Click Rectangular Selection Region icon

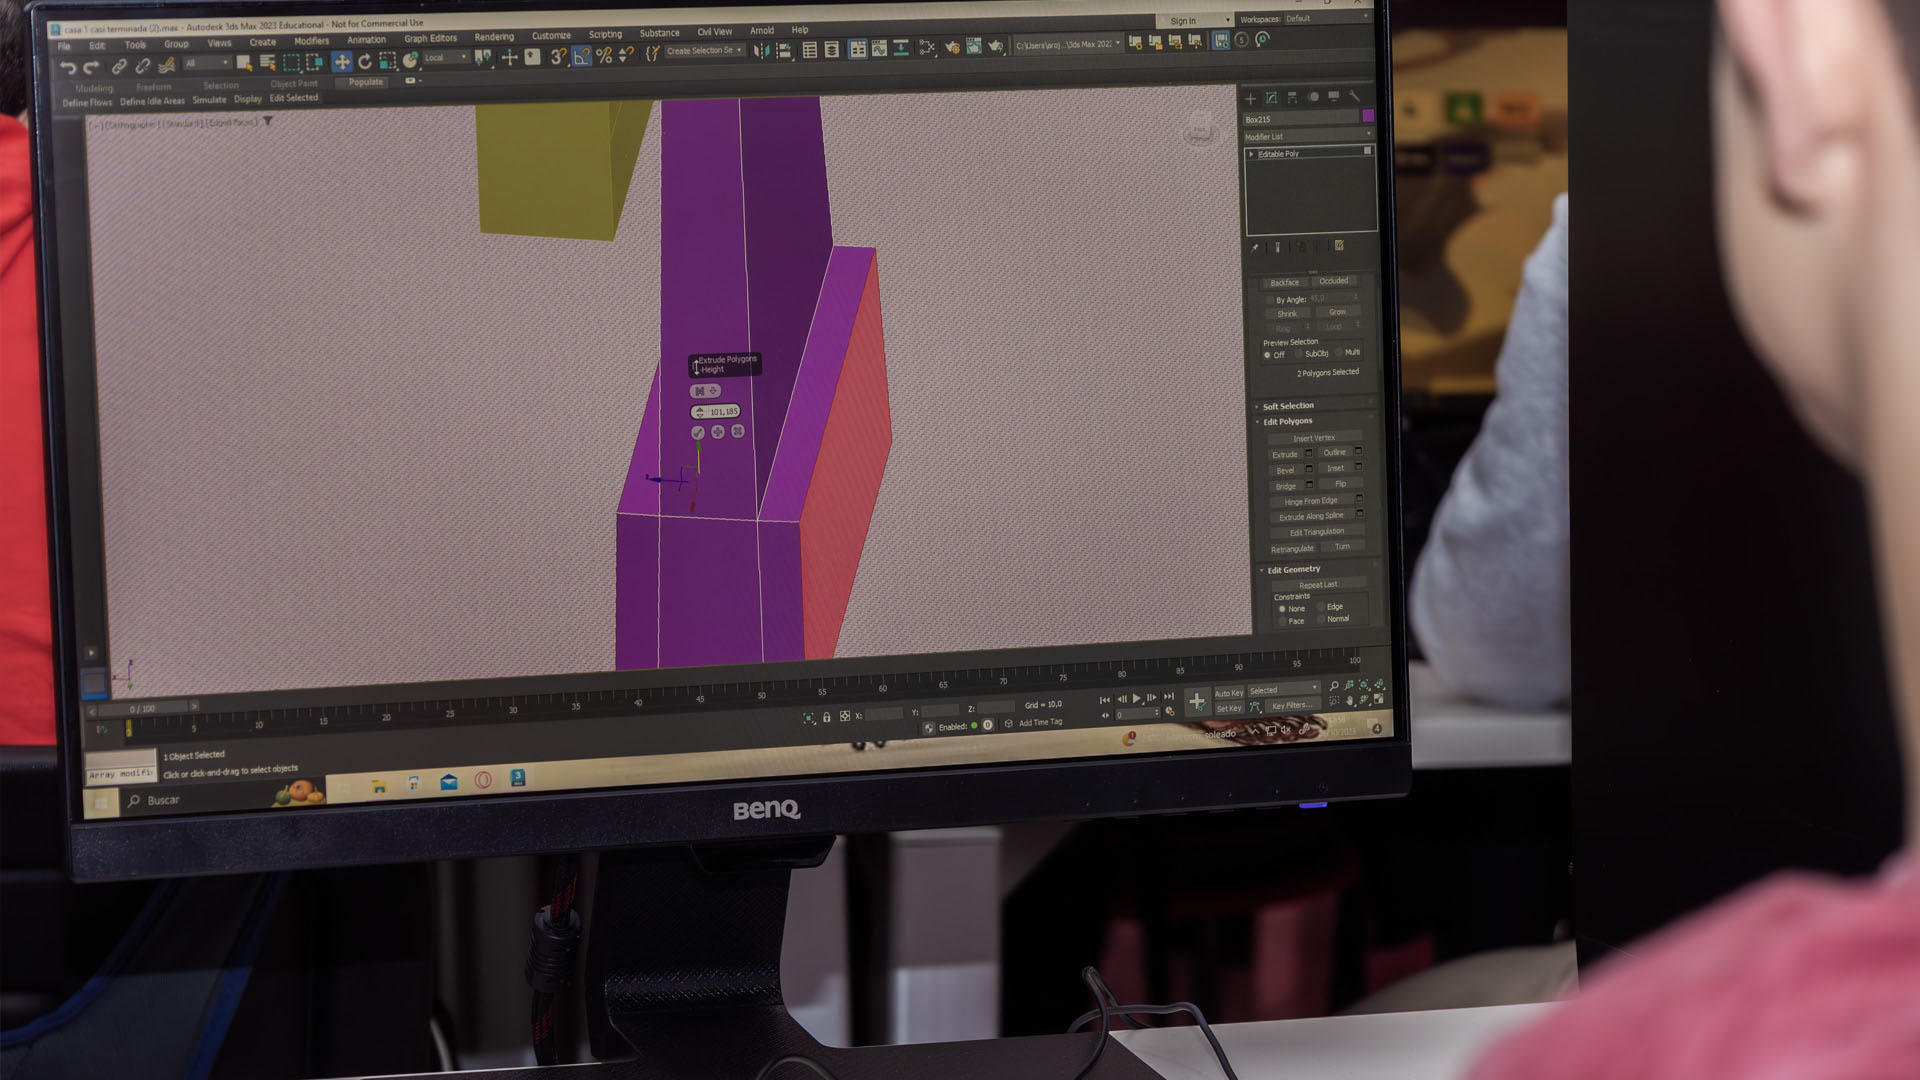(291, 62)
